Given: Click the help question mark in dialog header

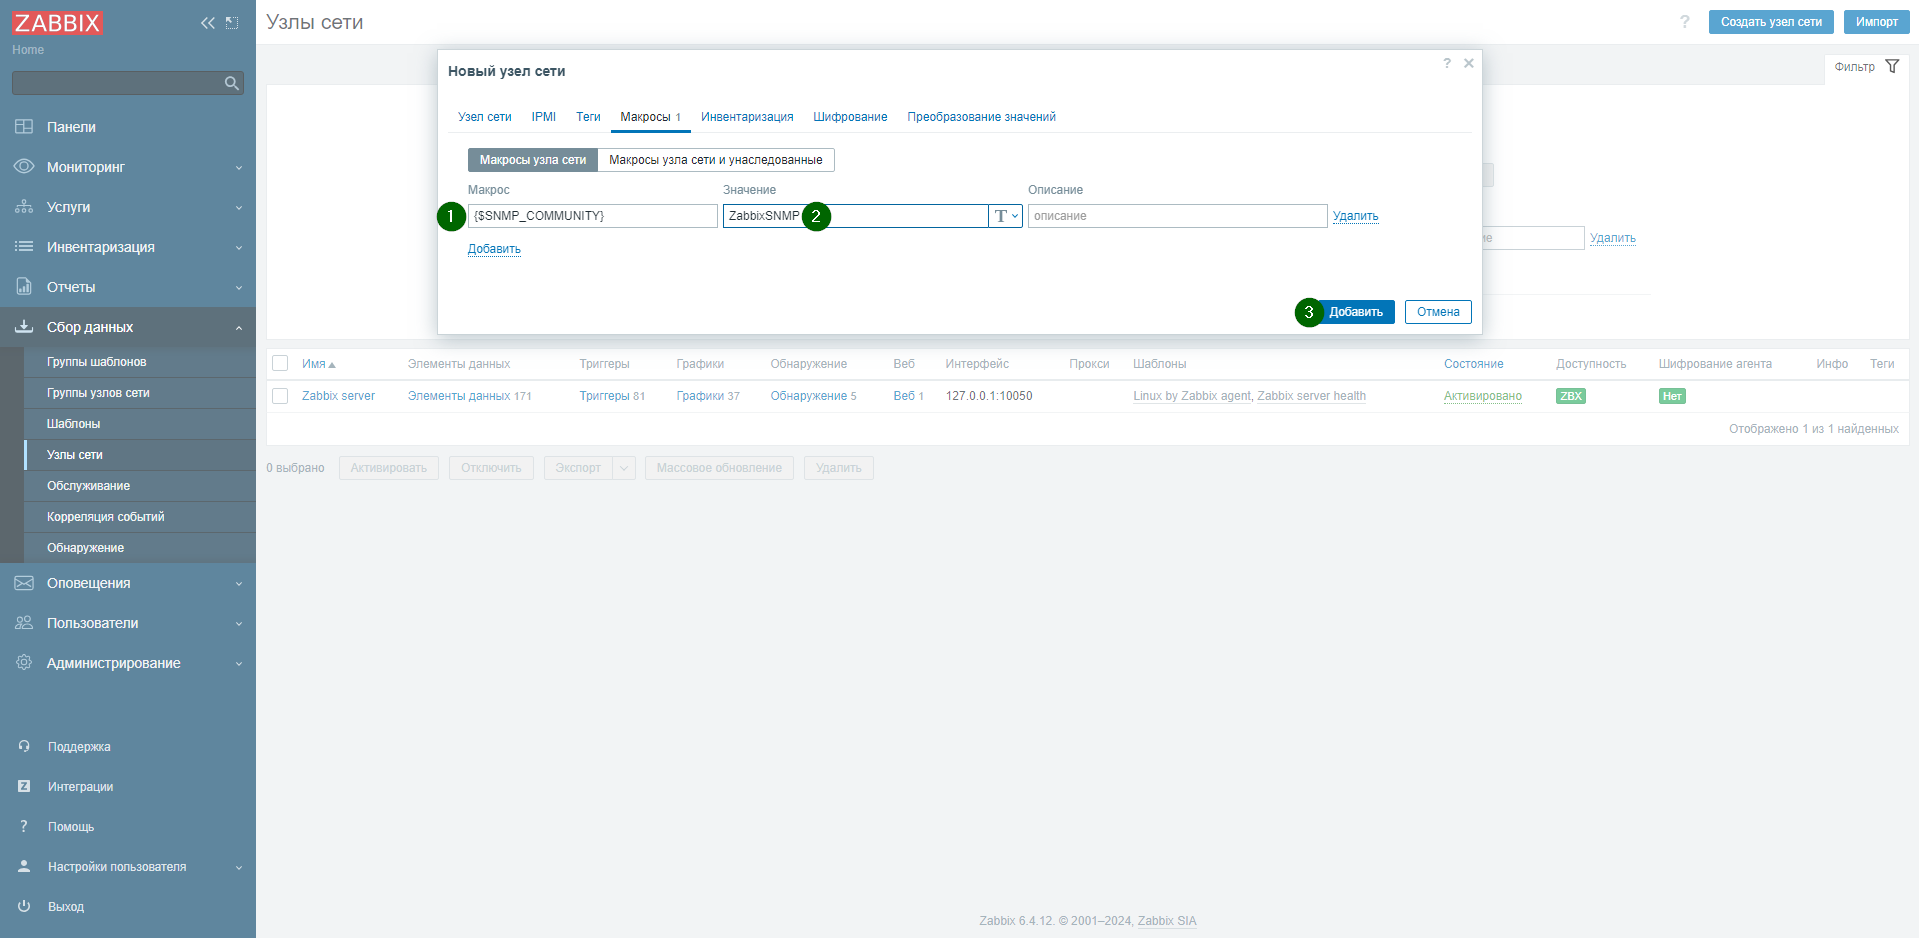Looking at the screenshot, I should click(x=1446, y=63).
